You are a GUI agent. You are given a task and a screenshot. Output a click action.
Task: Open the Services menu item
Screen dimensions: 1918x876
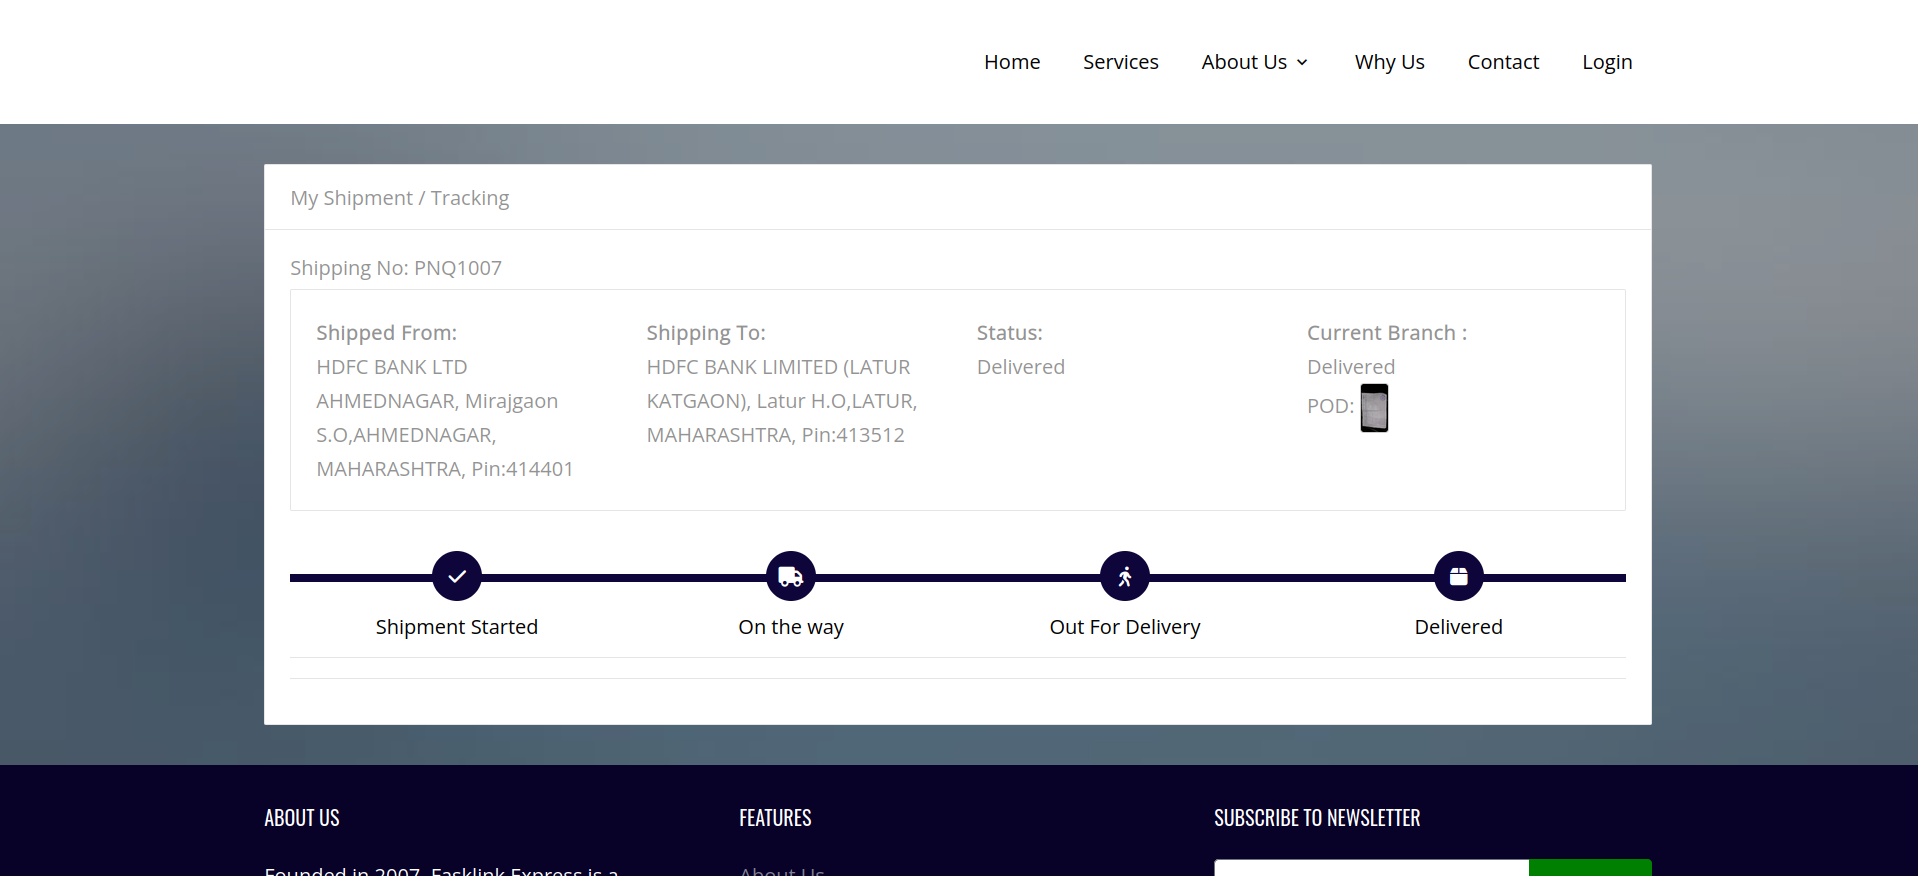click(1121, 62)
